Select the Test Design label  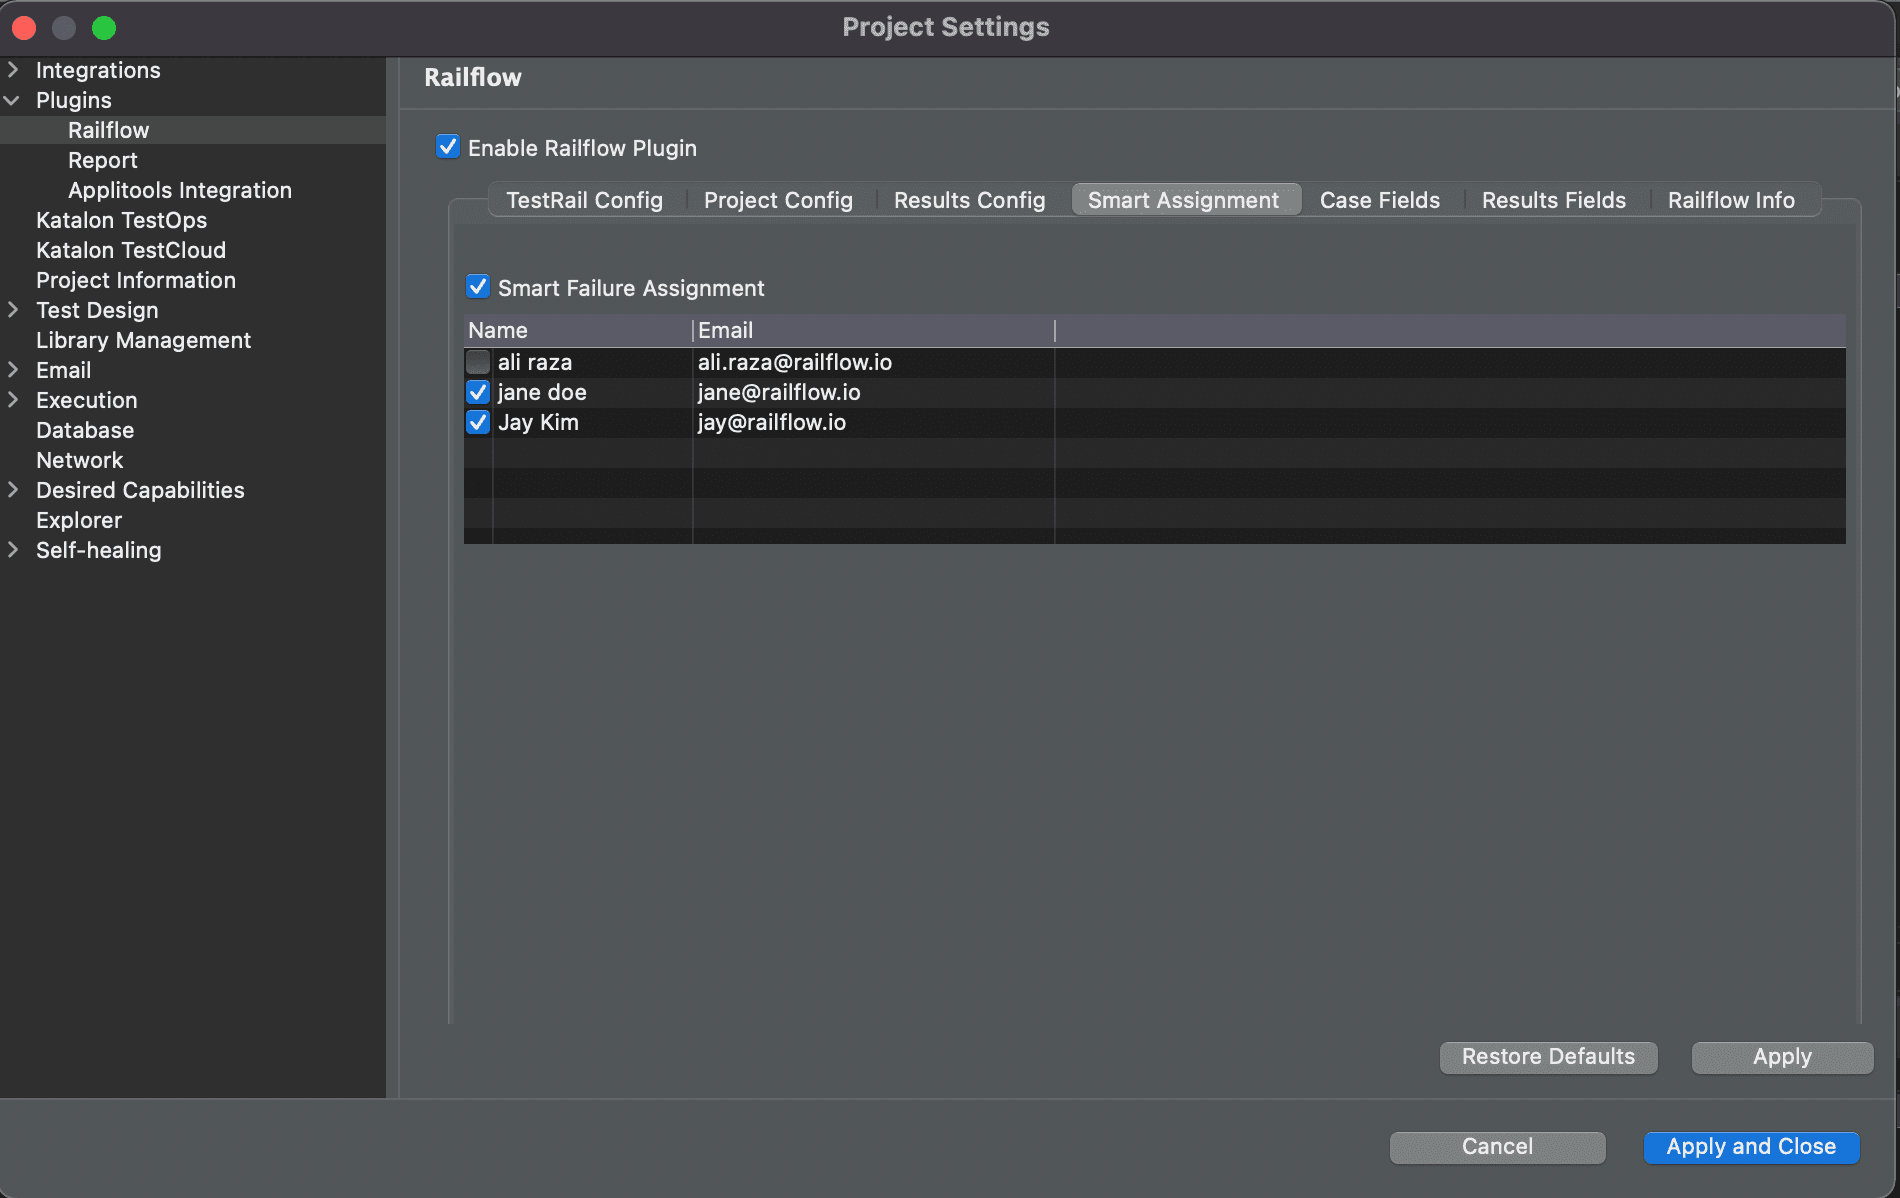click(97, 310)
